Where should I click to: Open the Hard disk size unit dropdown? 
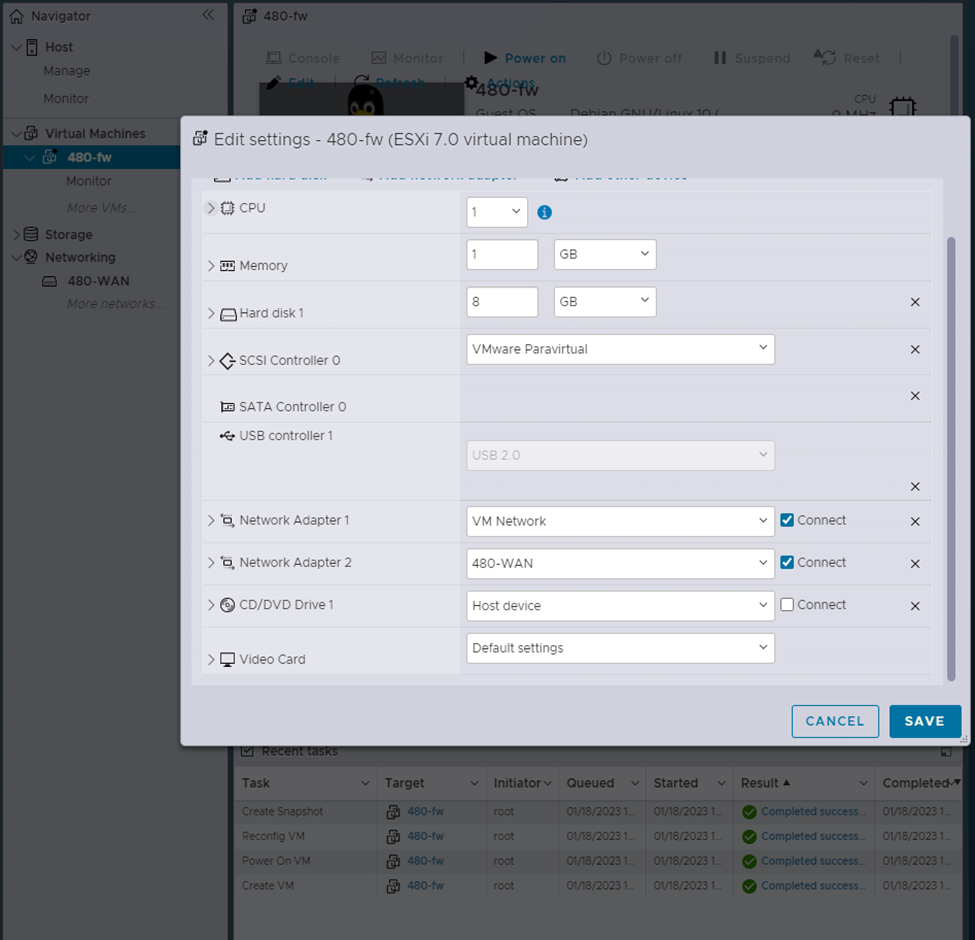click(x=605, y=302)
